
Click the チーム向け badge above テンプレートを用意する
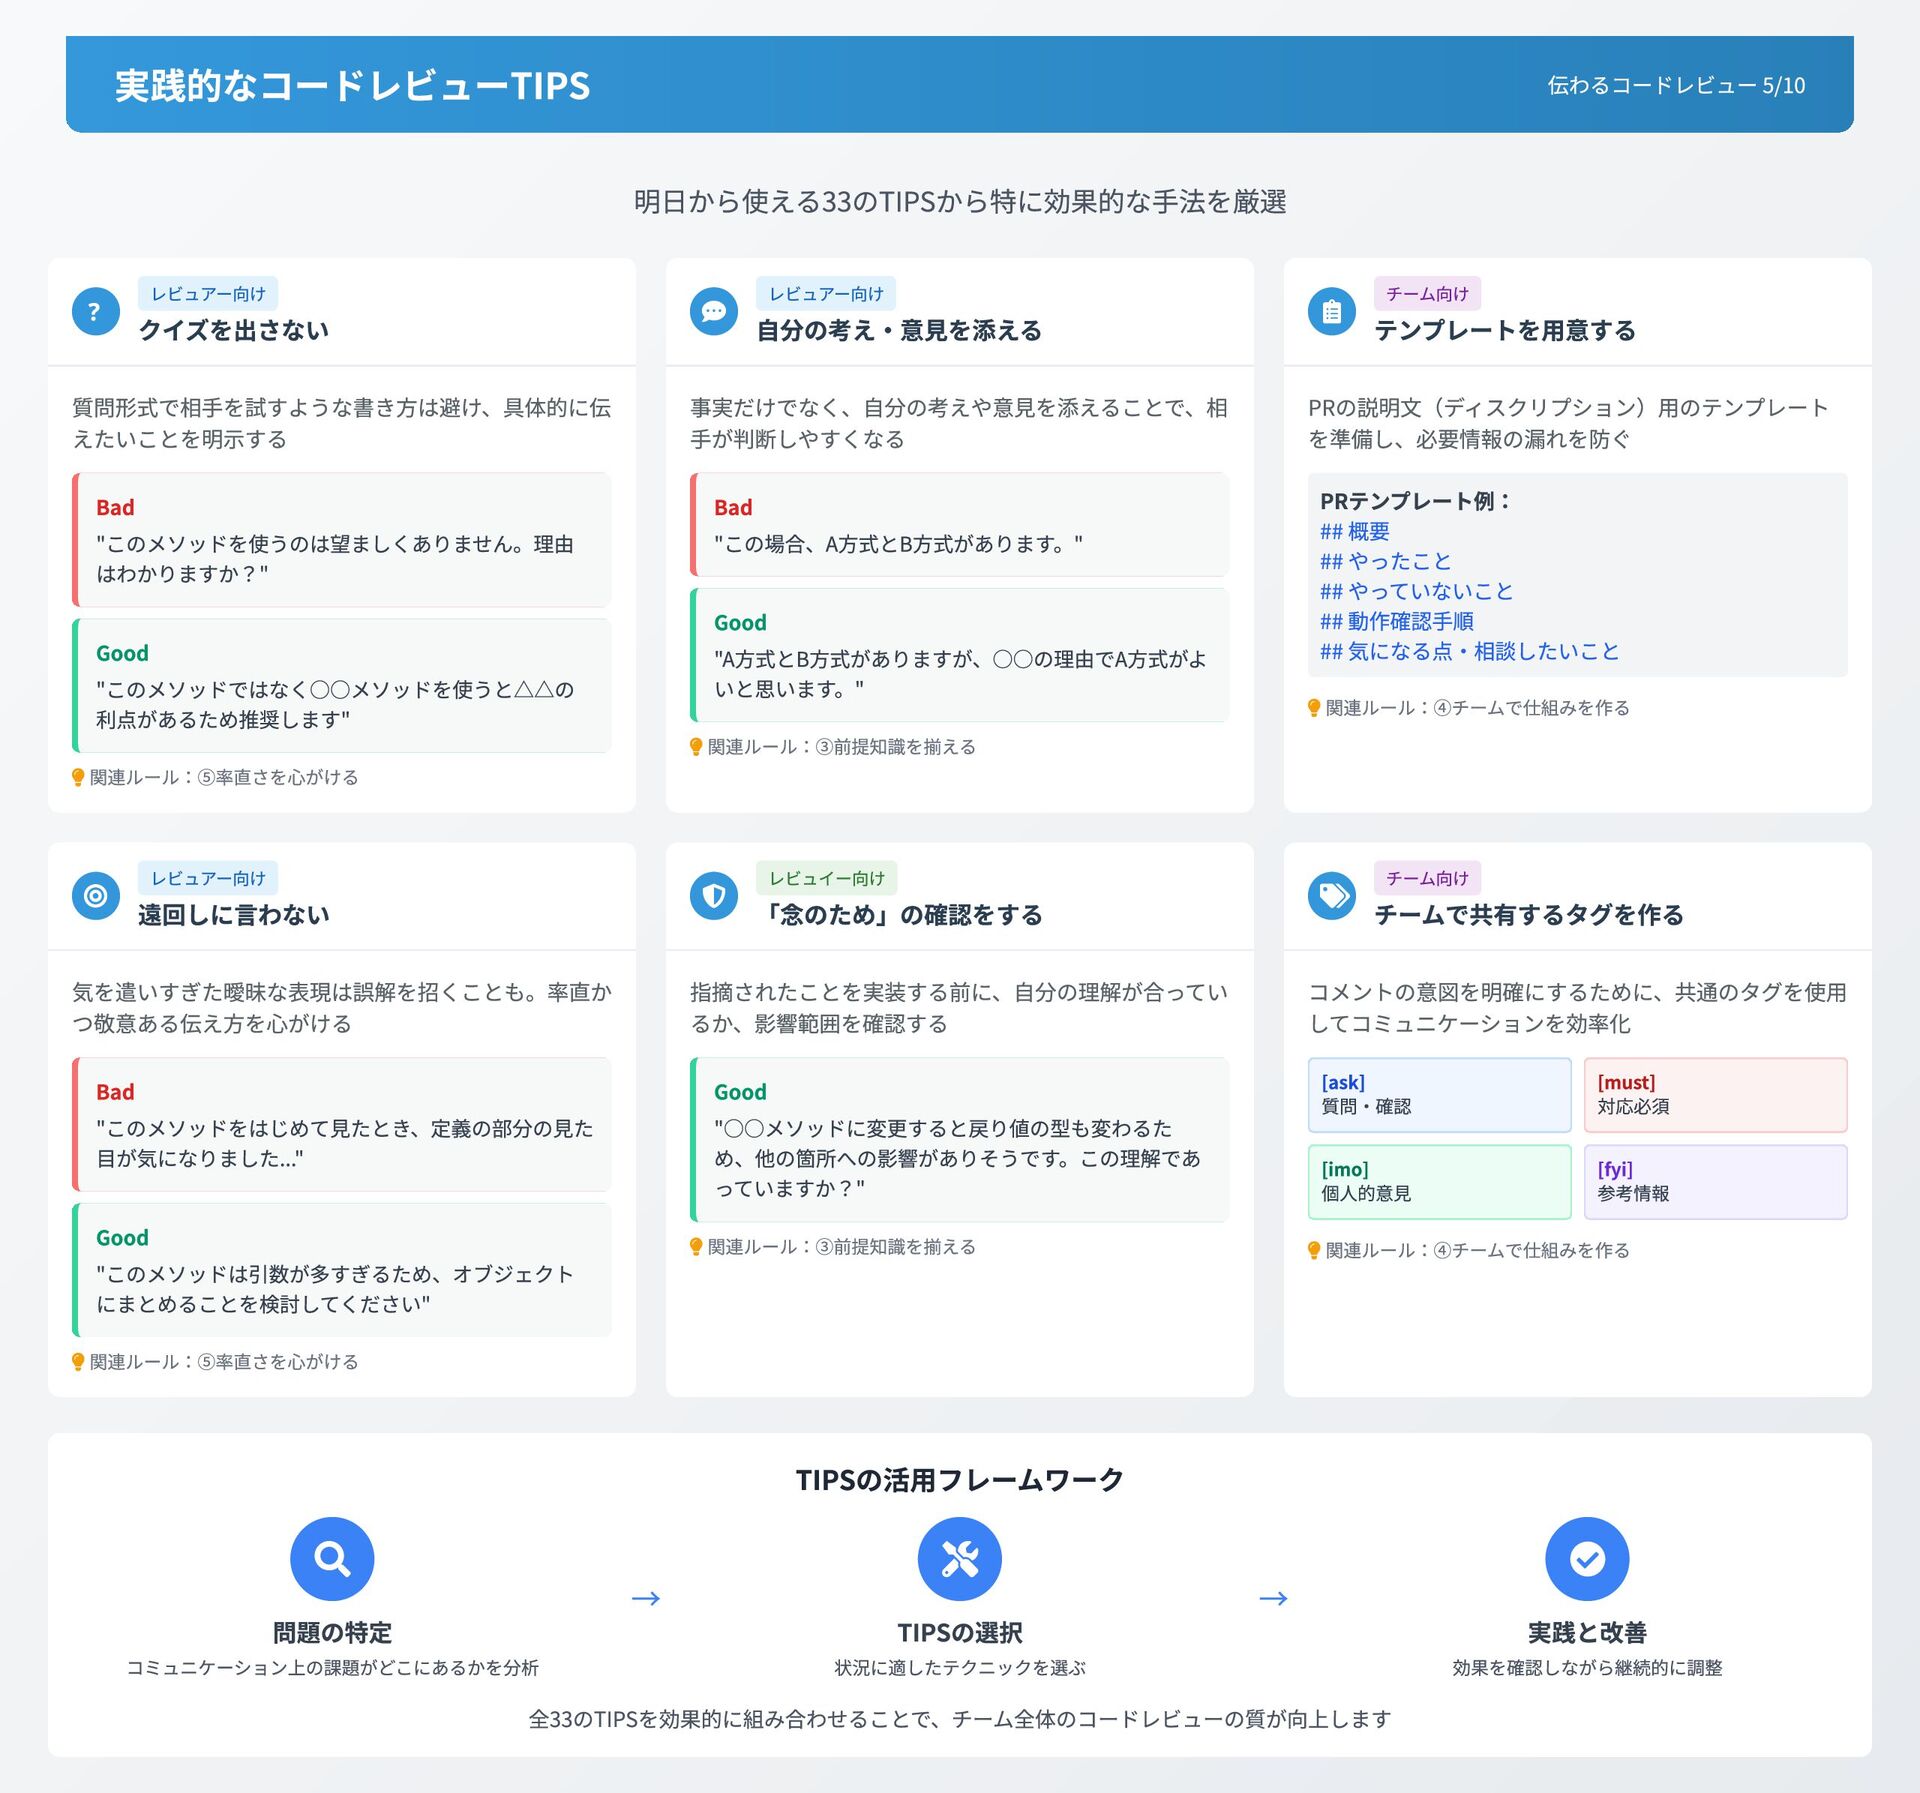tap(1426, 294)
